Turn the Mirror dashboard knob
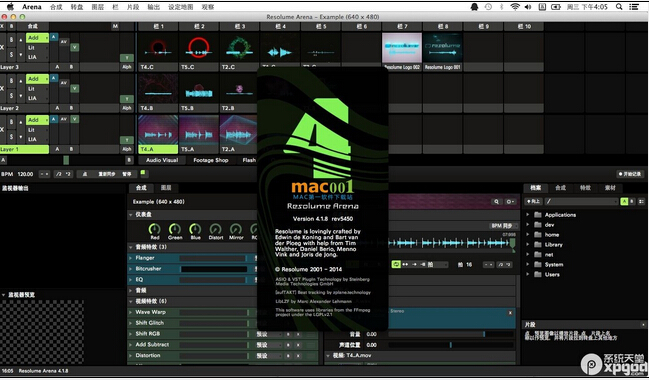 tap(236, 228)
